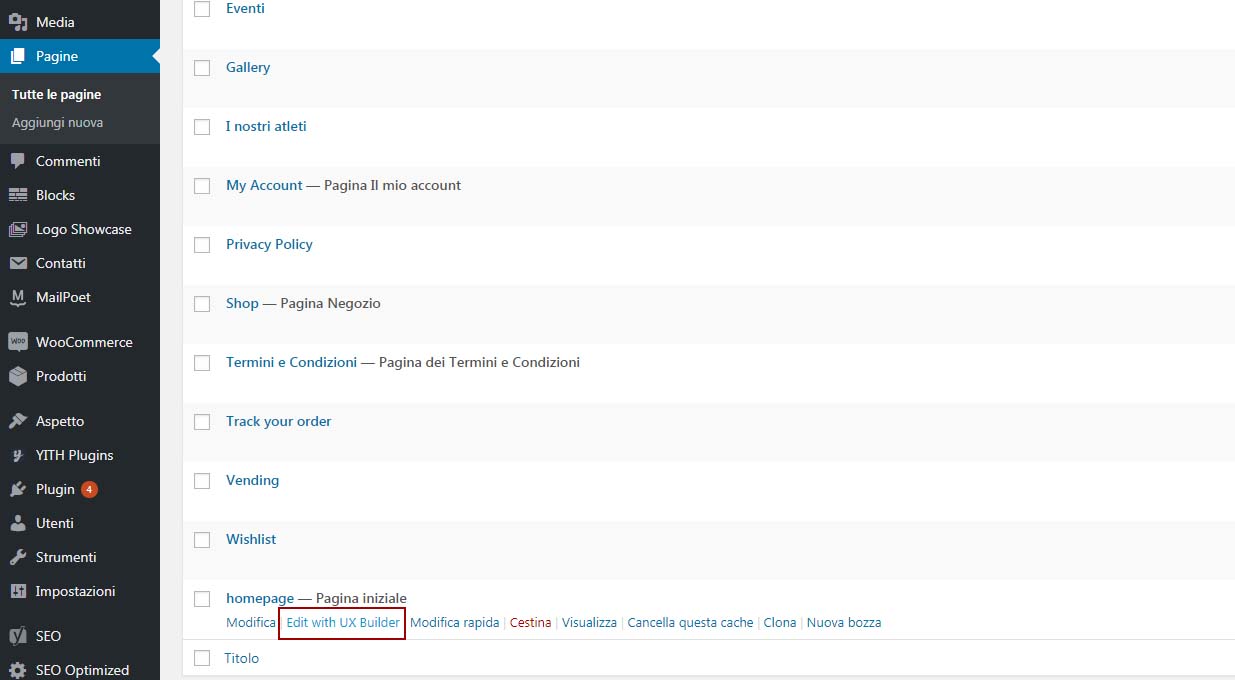
Task: Click the YITH Plugins icon
Action: click(x=18, y=455)
